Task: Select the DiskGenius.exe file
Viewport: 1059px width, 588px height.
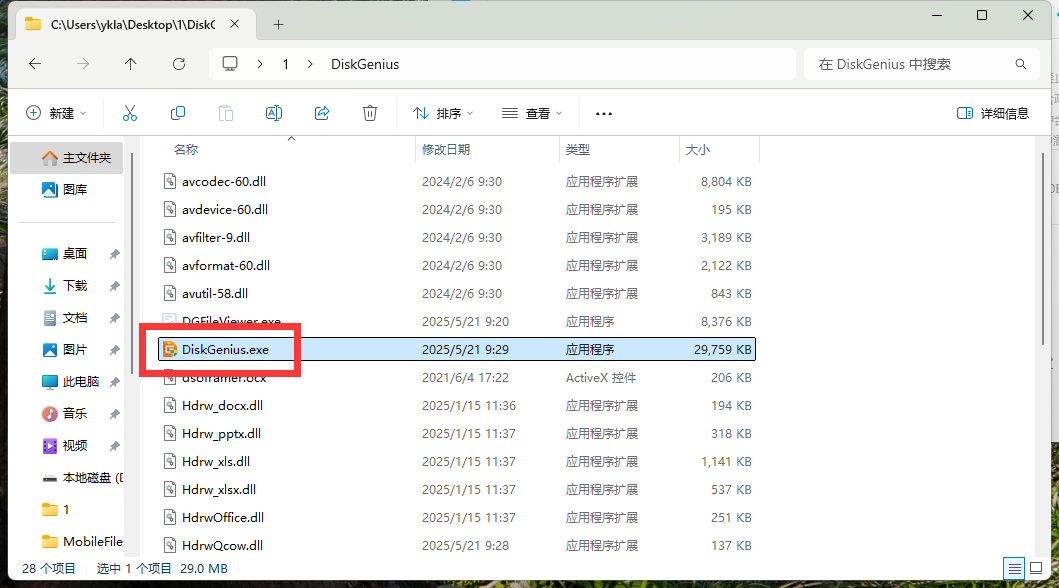Action: click(457, 349)
